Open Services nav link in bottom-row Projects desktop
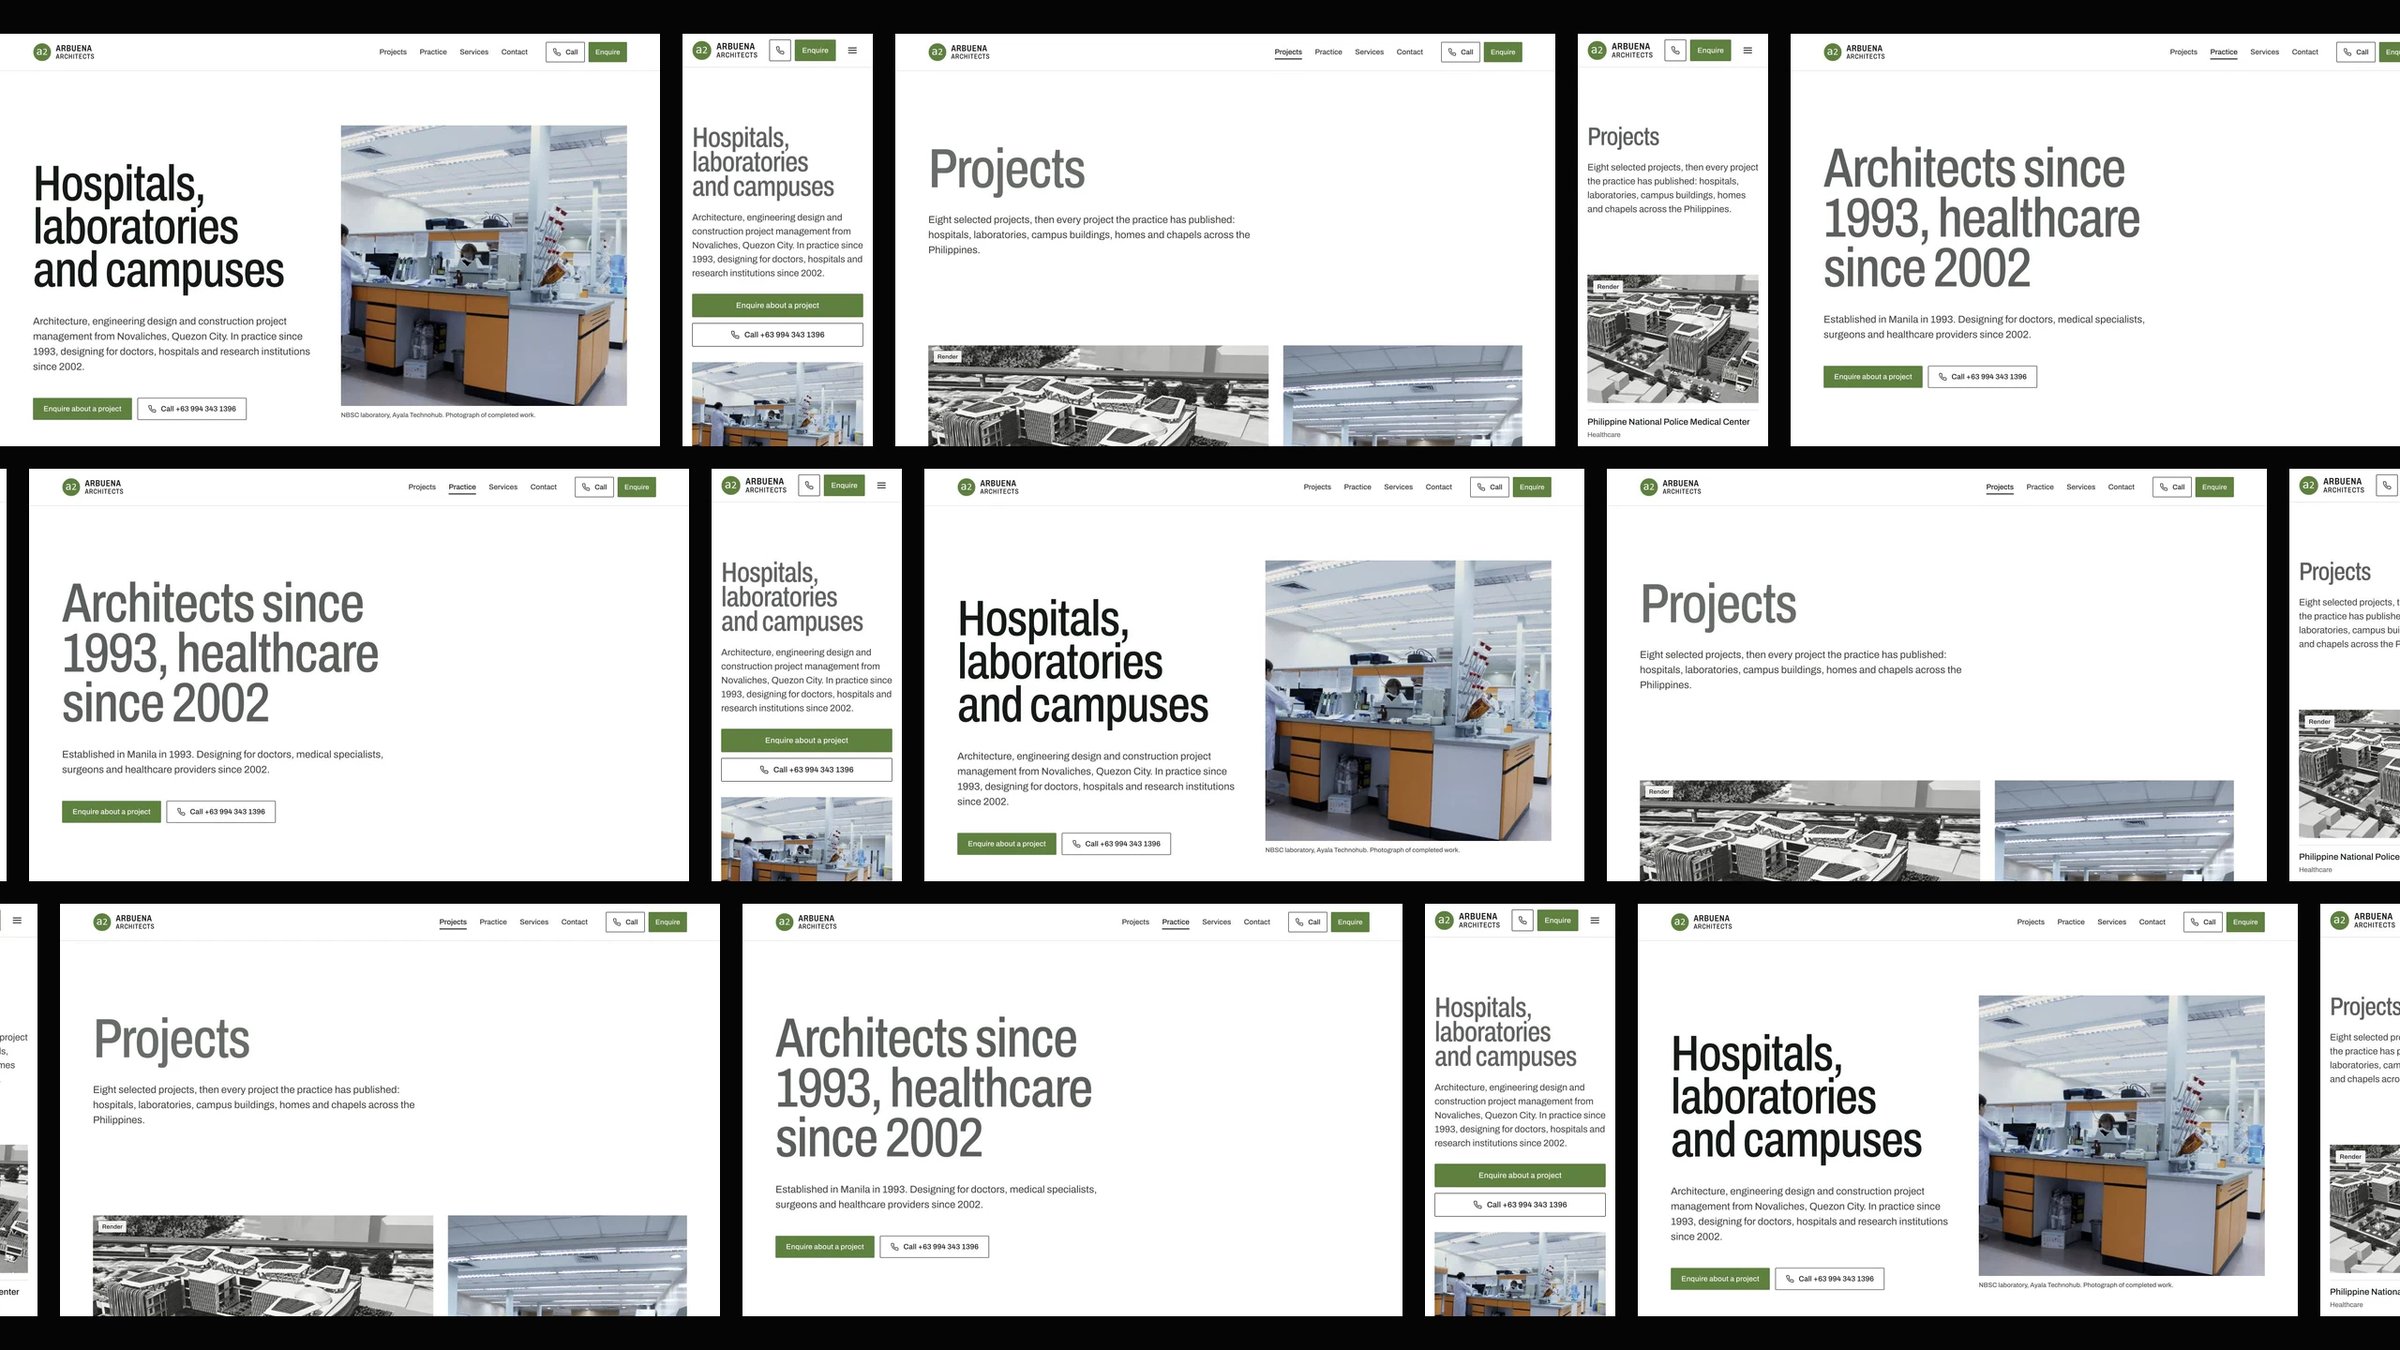 click(x=534, y=922)
